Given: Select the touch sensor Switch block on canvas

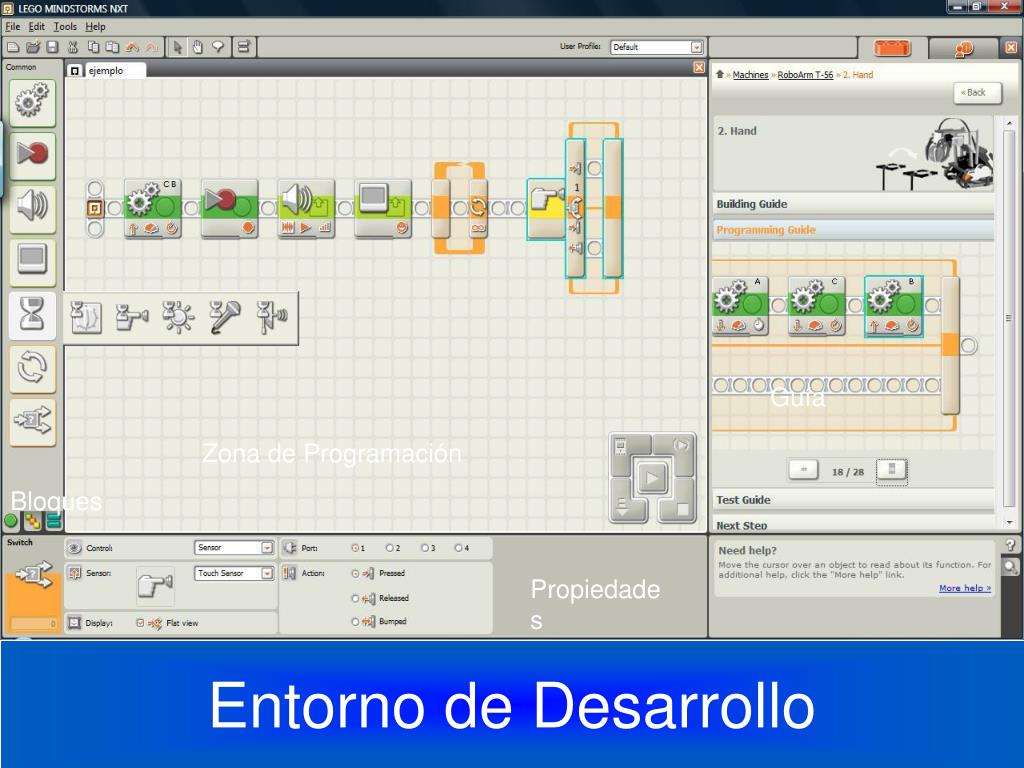Looking at the screenshot, I should pyautogui.click(x=546, y=208).
